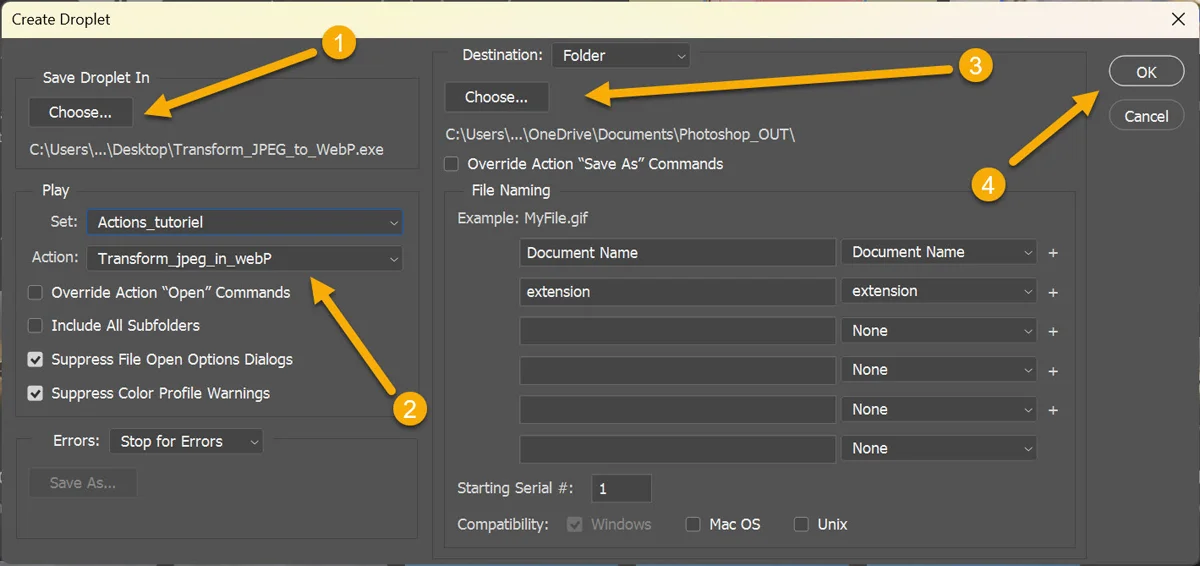This screenshot has height=566, width=1200.
Task: Open the extension naming dropdown
Action: pos(939,291)
